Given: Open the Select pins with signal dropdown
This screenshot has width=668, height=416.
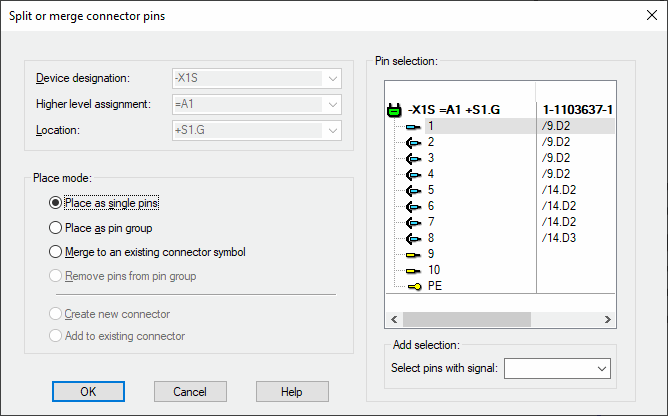Looking at the screenshot, I should tap(602, 369).
